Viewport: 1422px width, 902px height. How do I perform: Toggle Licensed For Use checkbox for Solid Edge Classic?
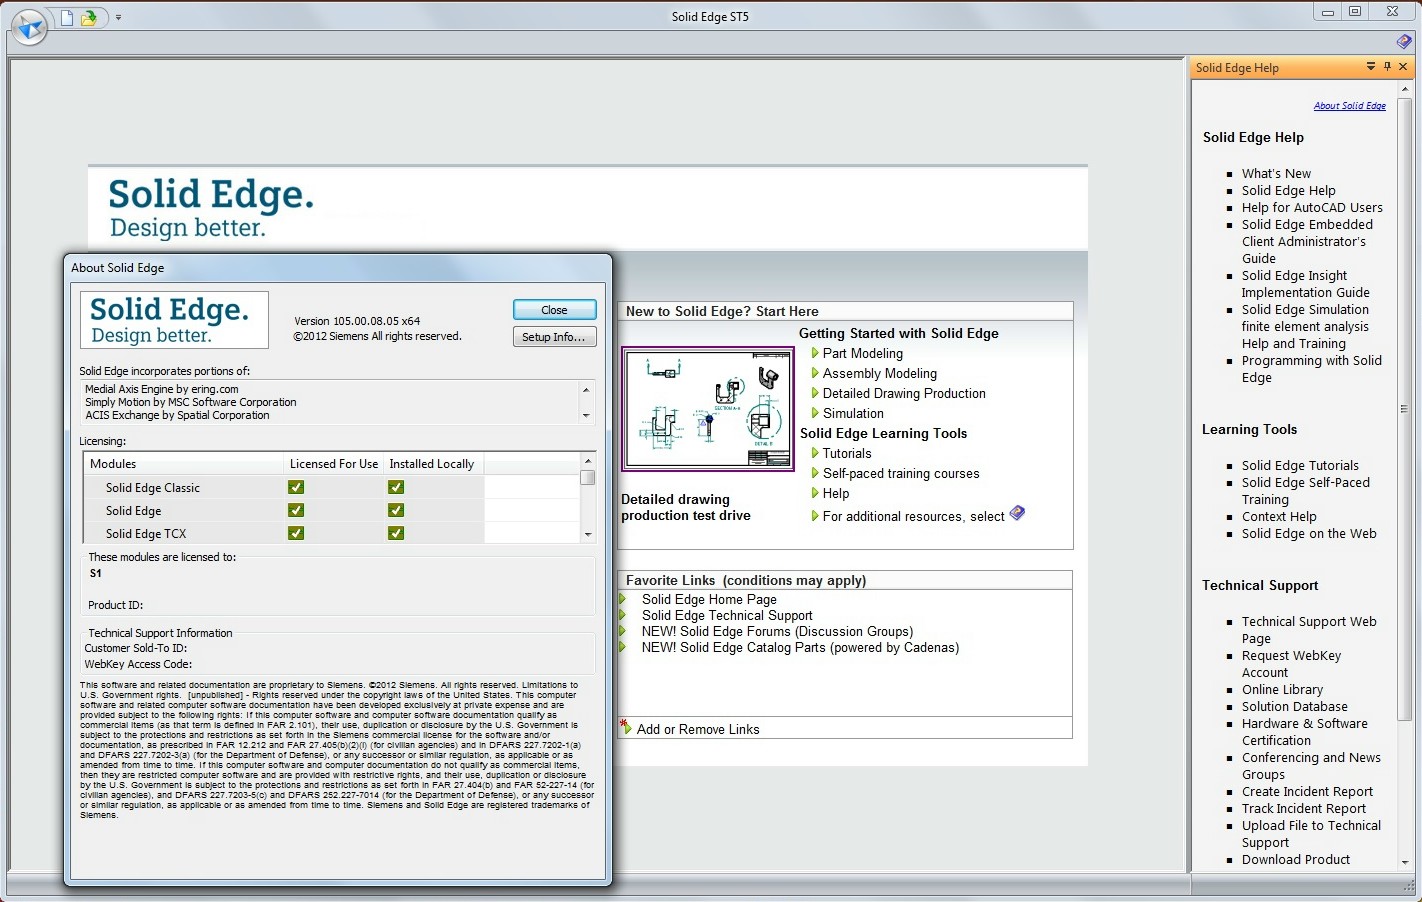click(x=296, y=487)
